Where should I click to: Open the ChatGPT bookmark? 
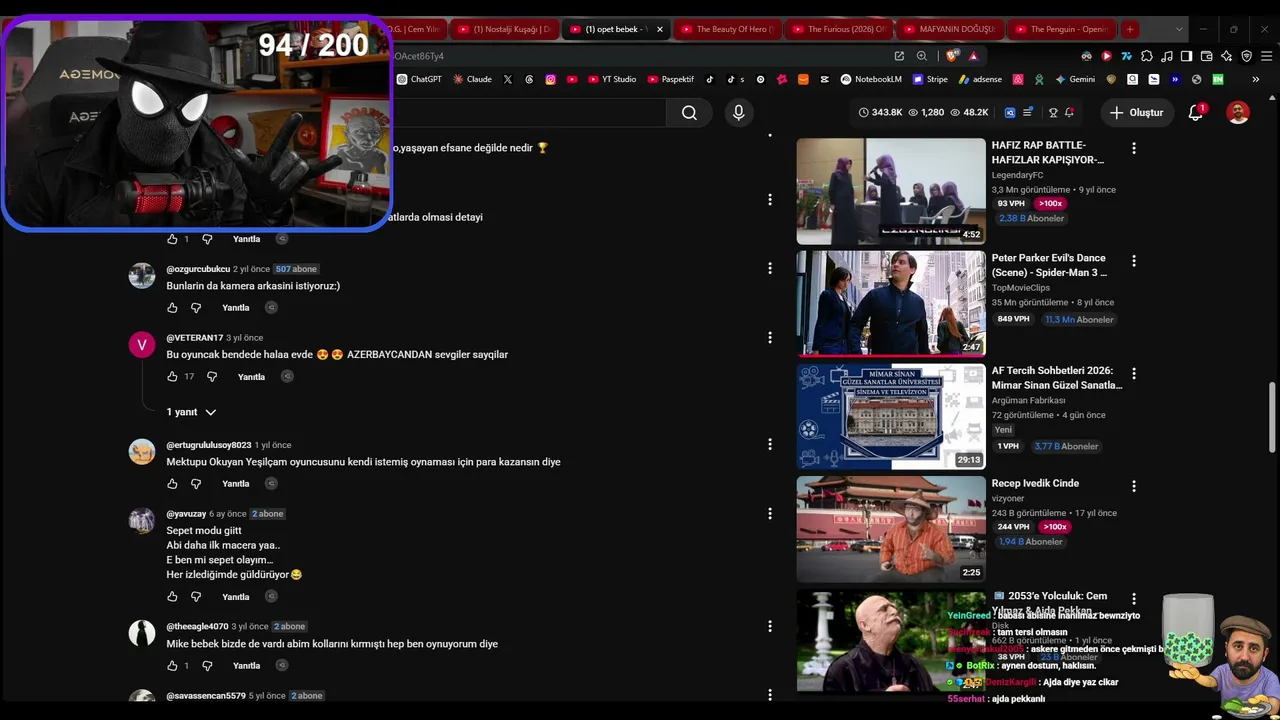(419, 79)
